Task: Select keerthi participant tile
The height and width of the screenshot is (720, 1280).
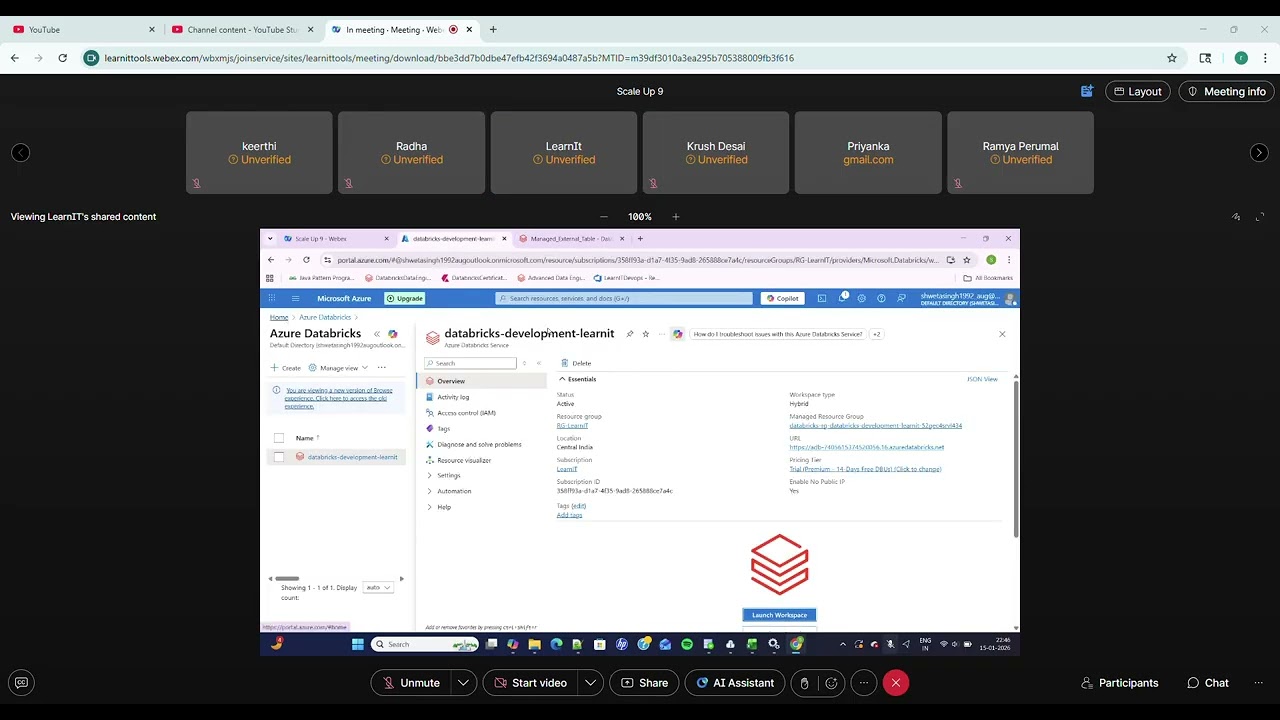Action: 259,152
